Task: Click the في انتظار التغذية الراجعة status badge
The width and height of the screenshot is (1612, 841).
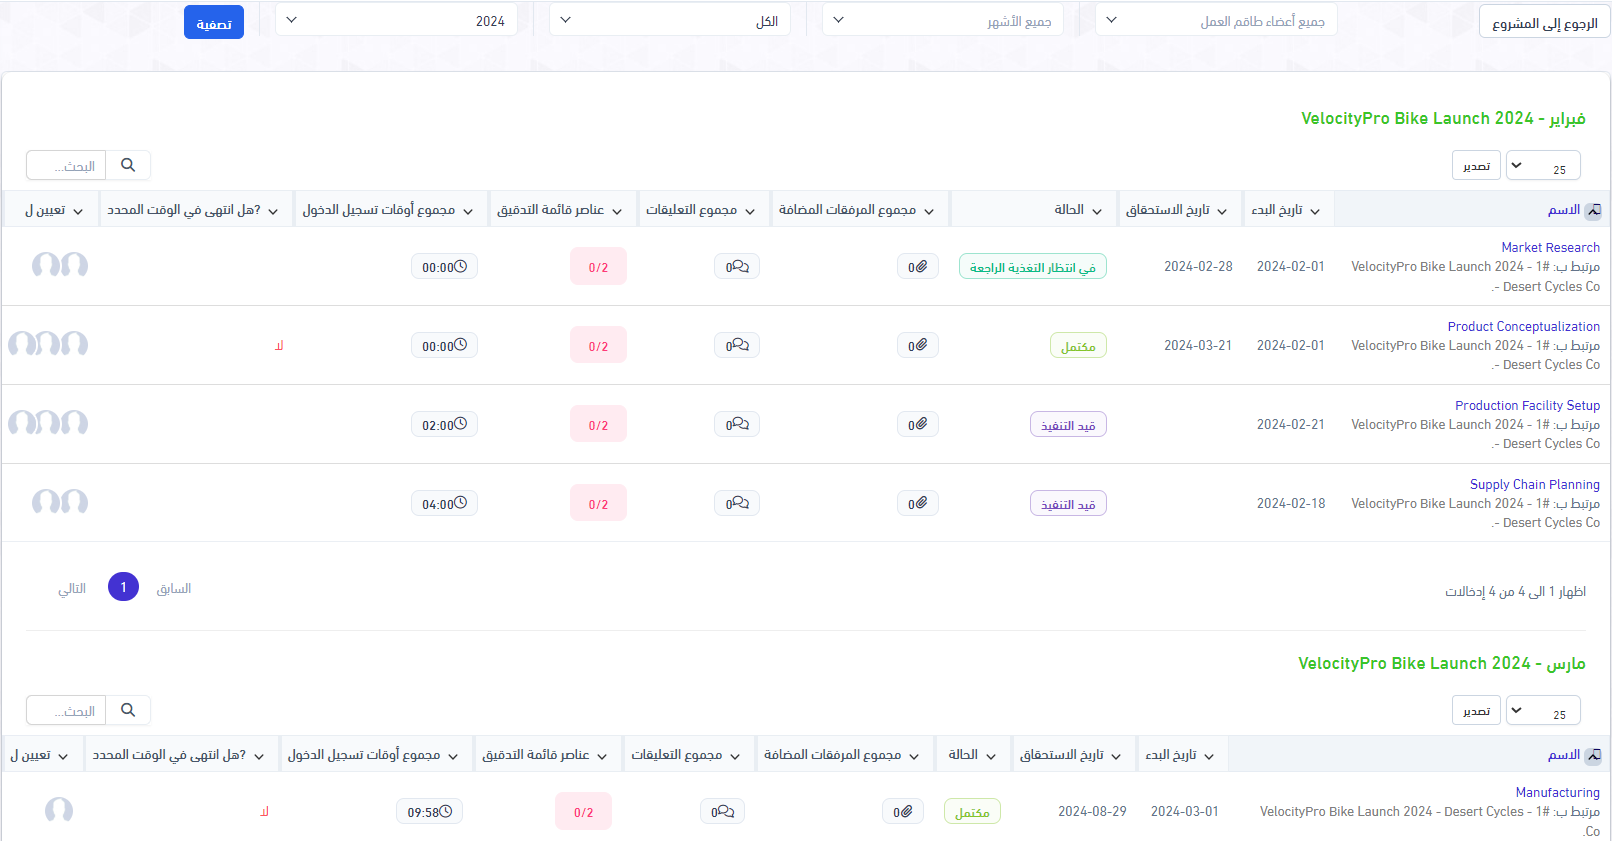Action: (1032, 267)
